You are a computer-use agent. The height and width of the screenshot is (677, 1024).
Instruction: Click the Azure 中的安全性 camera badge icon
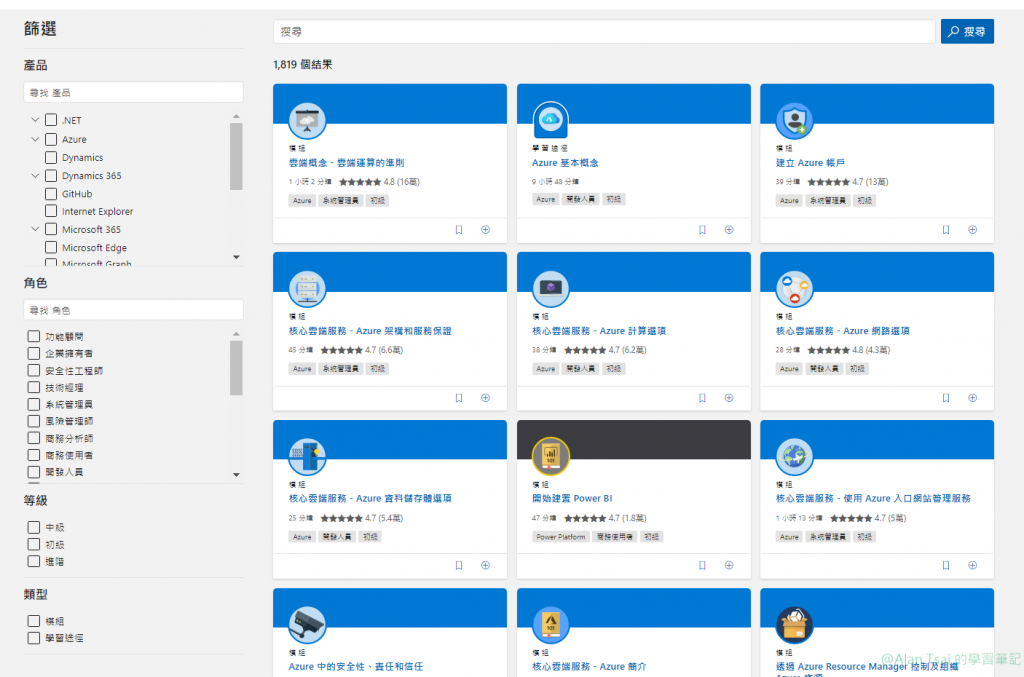[307, 625]
